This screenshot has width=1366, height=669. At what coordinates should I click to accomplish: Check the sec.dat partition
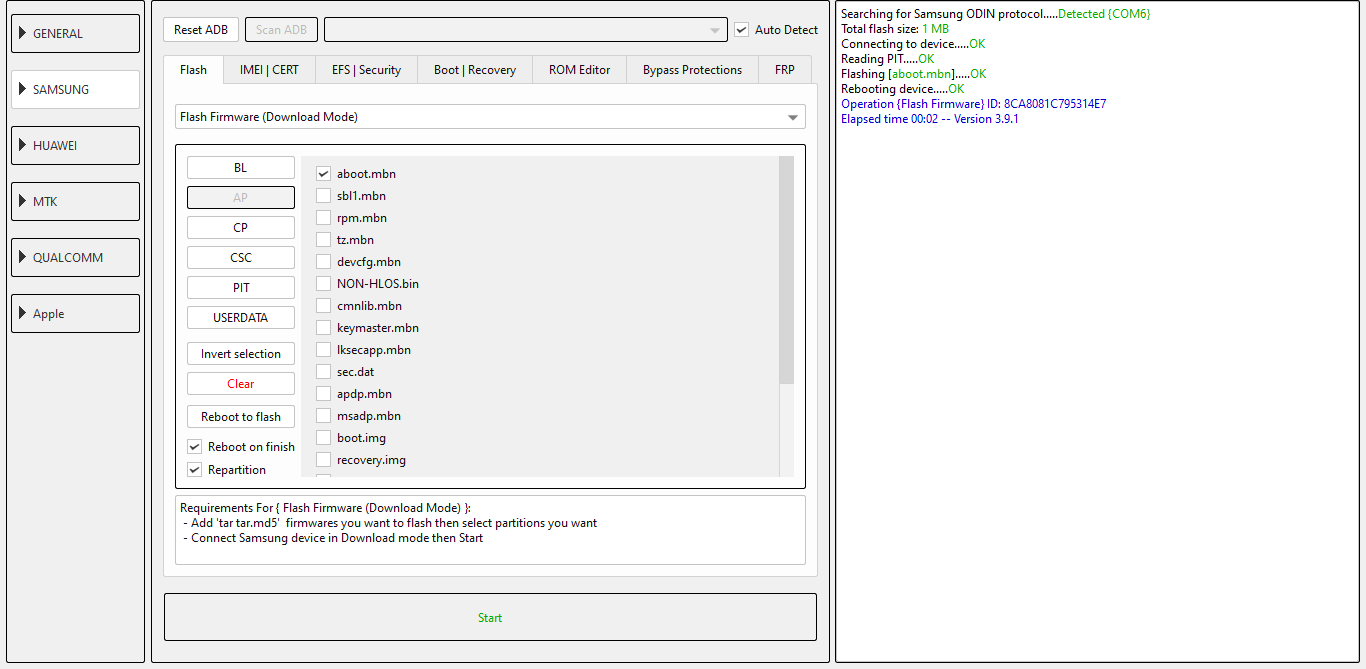[x=323, y=372]
